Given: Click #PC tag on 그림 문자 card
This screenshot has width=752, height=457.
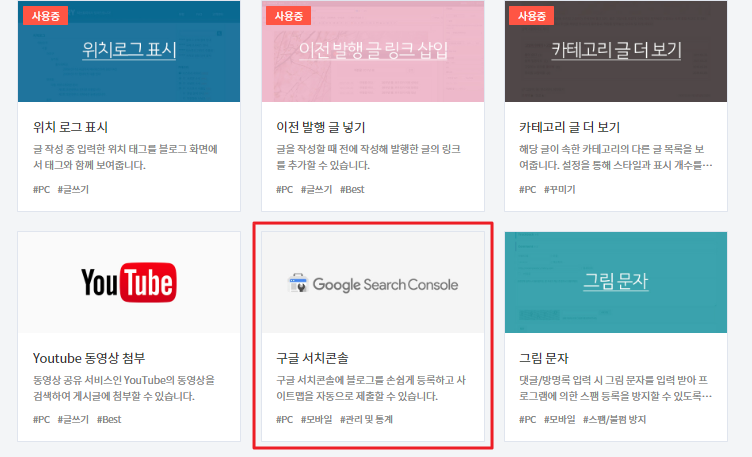Looking at the screenshot, I should (x=528, y=420).
